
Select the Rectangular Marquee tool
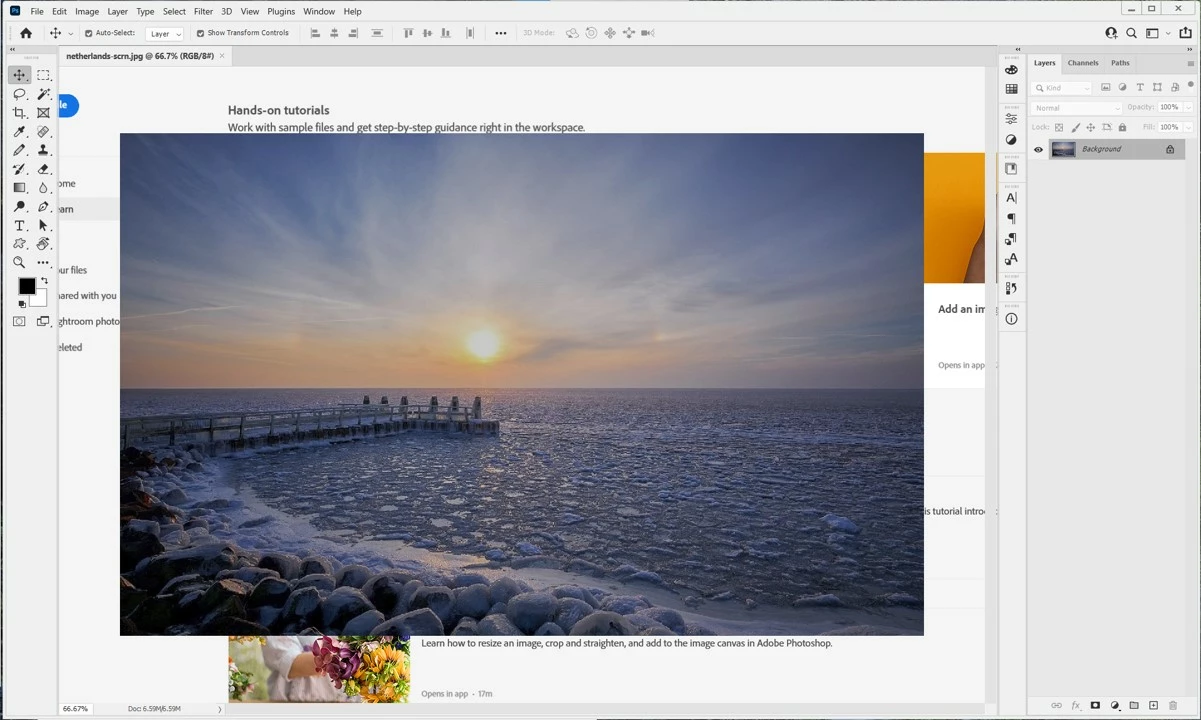point(43,75)
